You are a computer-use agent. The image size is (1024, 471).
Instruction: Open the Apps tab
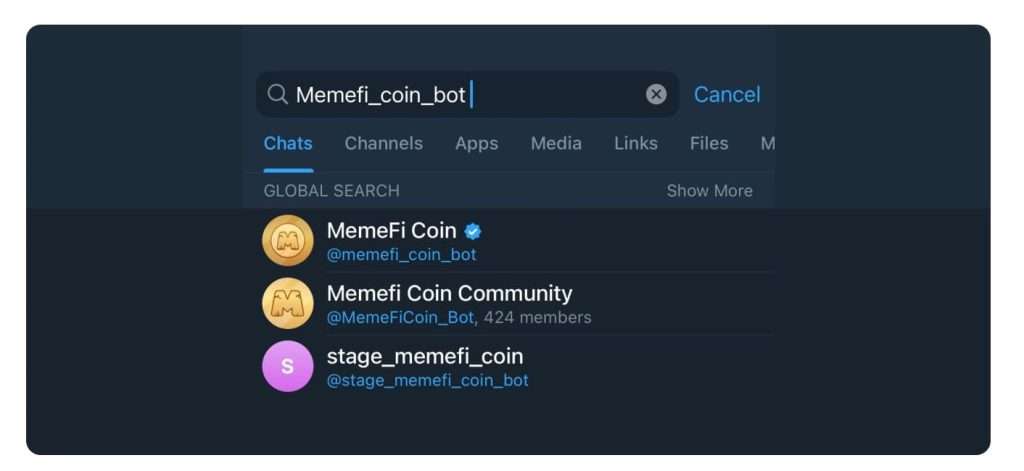click(x=476, y=143)
